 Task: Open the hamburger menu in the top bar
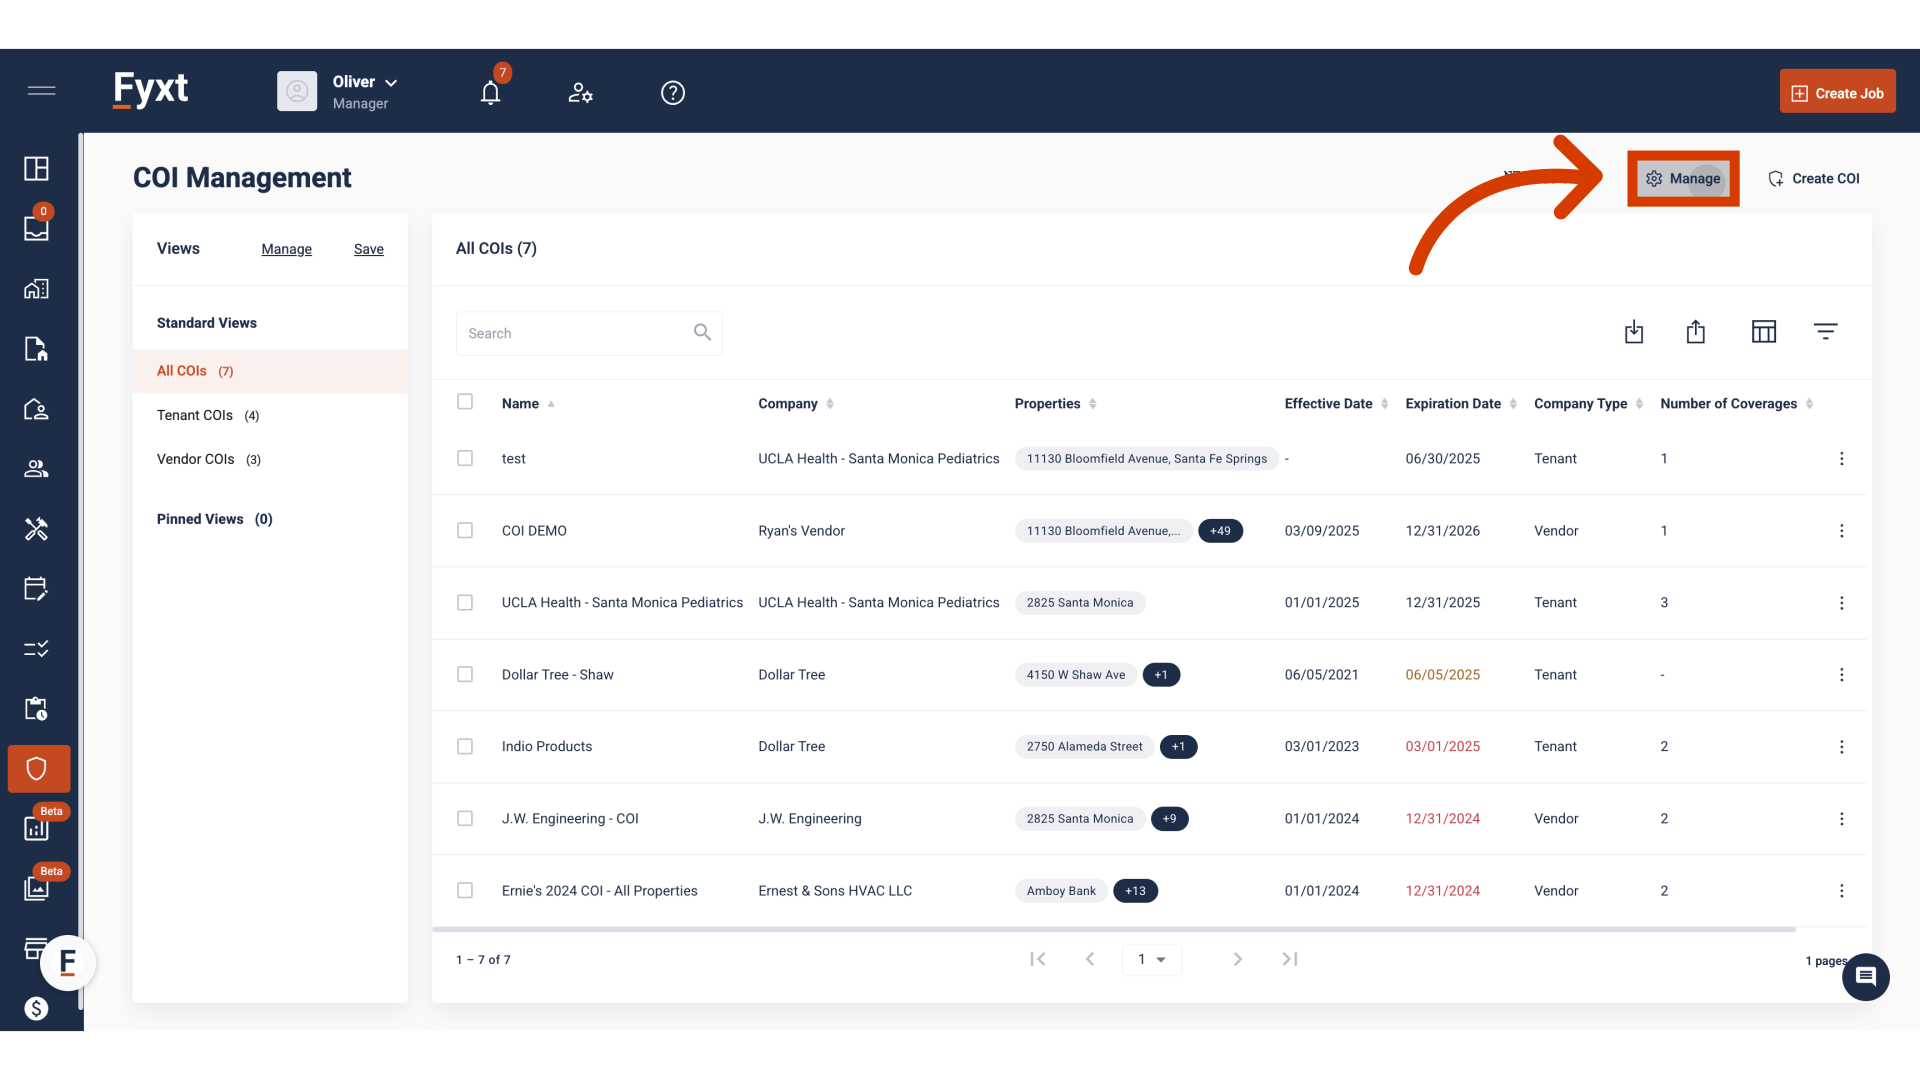point(41,91)
